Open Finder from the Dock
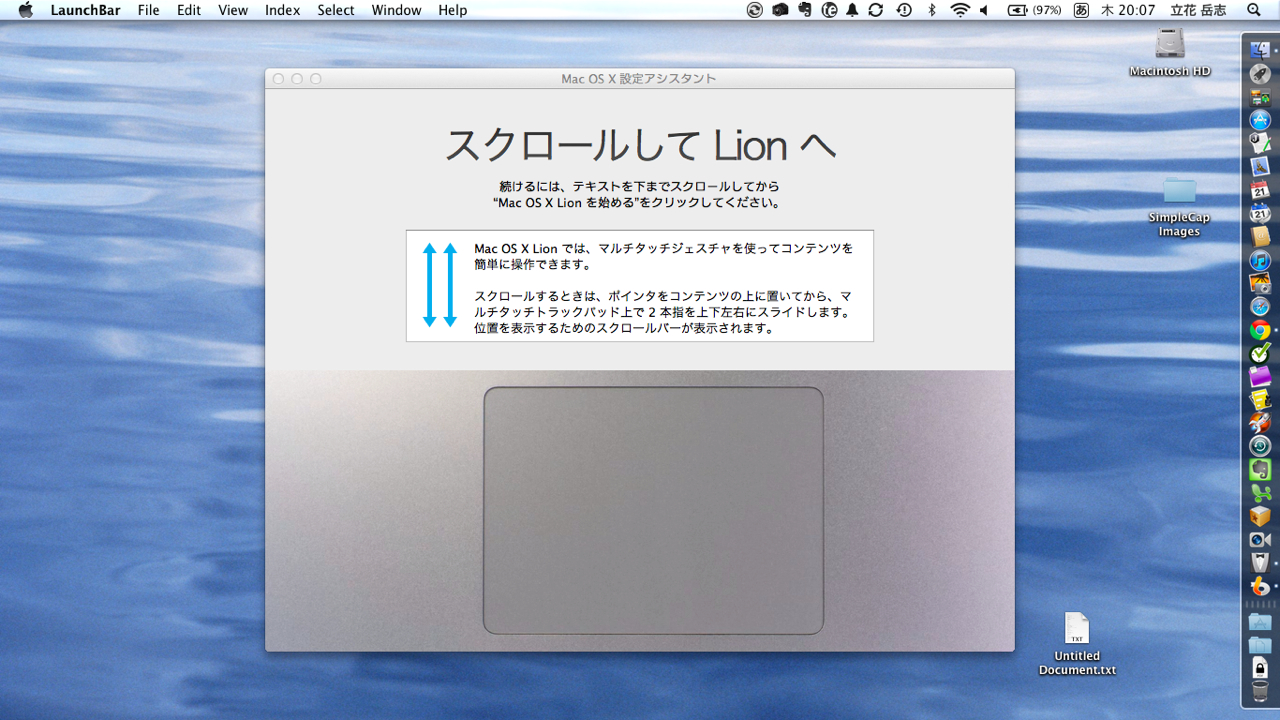 [x=1259, y=51]
